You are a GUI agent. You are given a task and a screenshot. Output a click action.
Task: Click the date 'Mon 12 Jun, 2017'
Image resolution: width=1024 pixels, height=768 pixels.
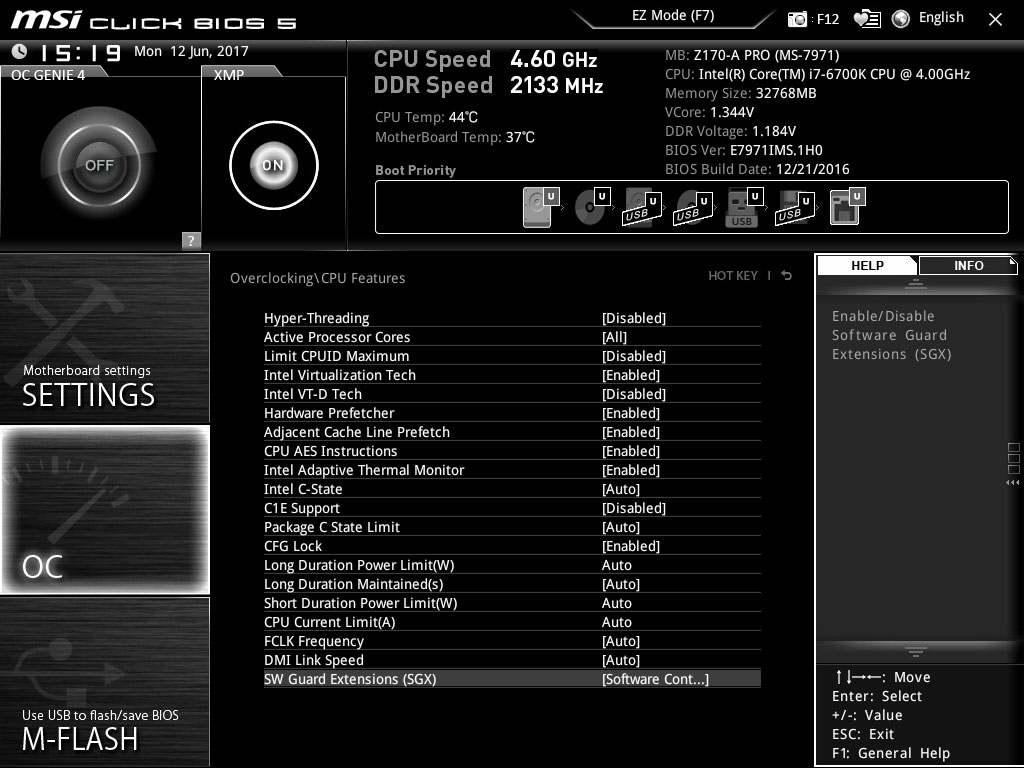click(191, 51)
